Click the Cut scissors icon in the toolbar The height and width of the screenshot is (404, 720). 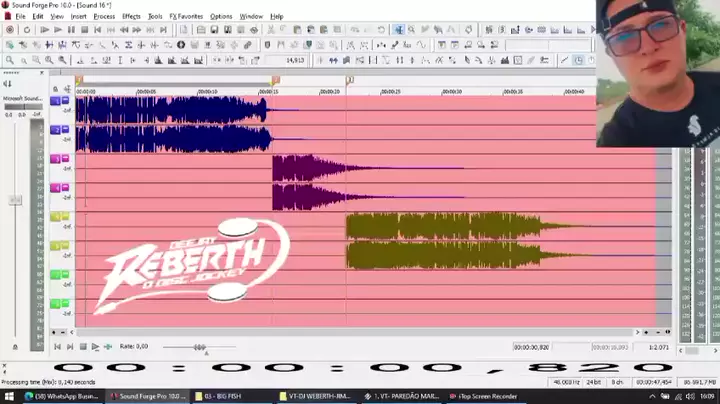tap(271, 30)
